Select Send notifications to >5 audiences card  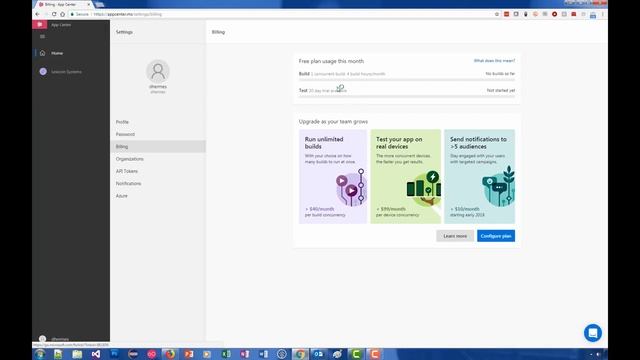click(480, 176)
